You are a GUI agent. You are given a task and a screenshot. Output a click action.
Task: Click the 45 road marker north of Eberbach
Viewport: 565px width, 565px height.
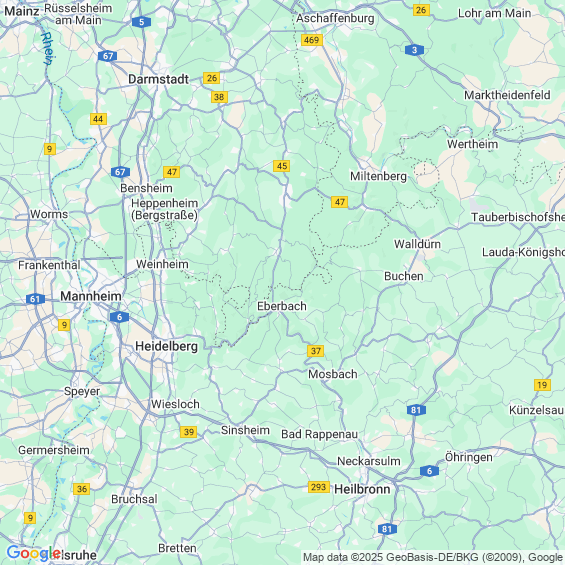pos(282,166)
